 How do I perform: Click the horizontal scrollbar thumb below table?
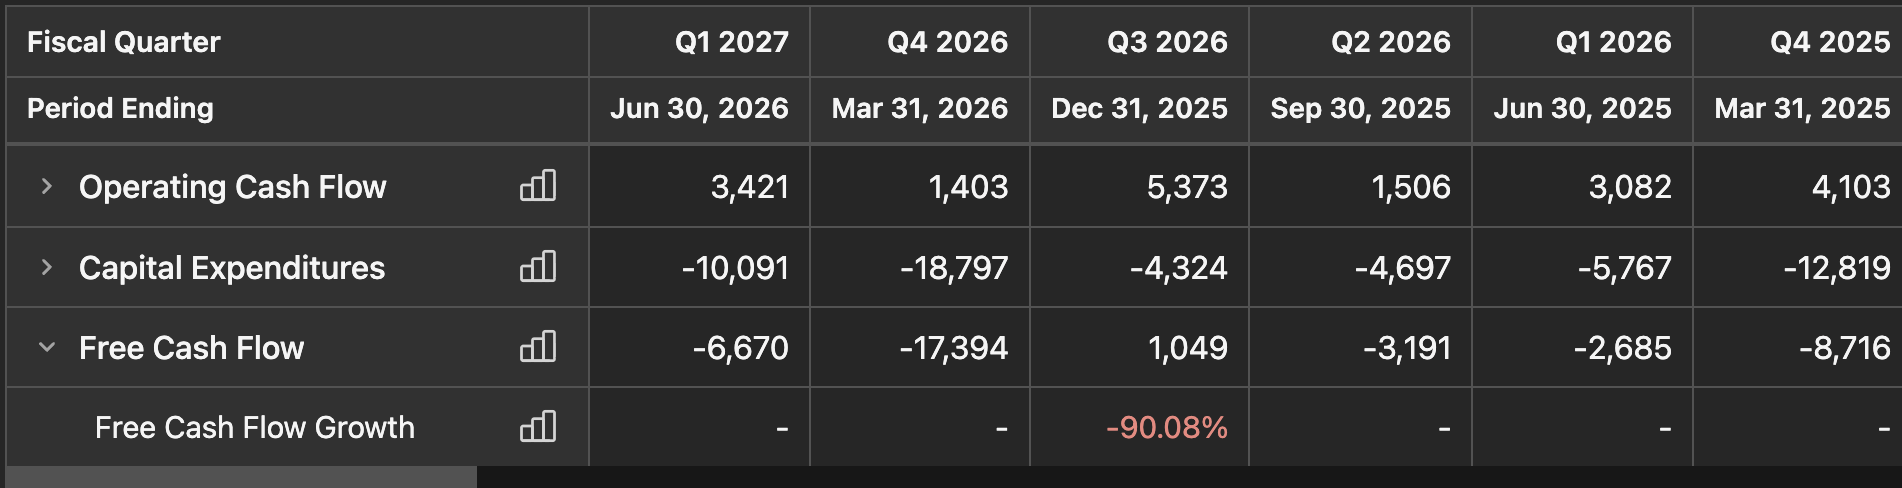pyautogui.click(x=241, y=477)
